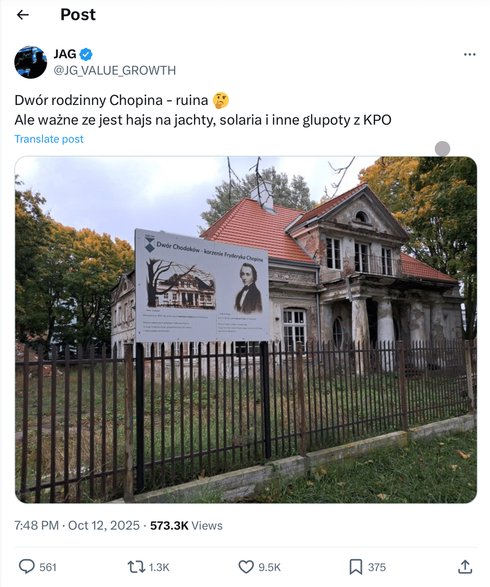Click the 1.3K repost count
This screenshot has width=490, height=587.
coord(159,567)
